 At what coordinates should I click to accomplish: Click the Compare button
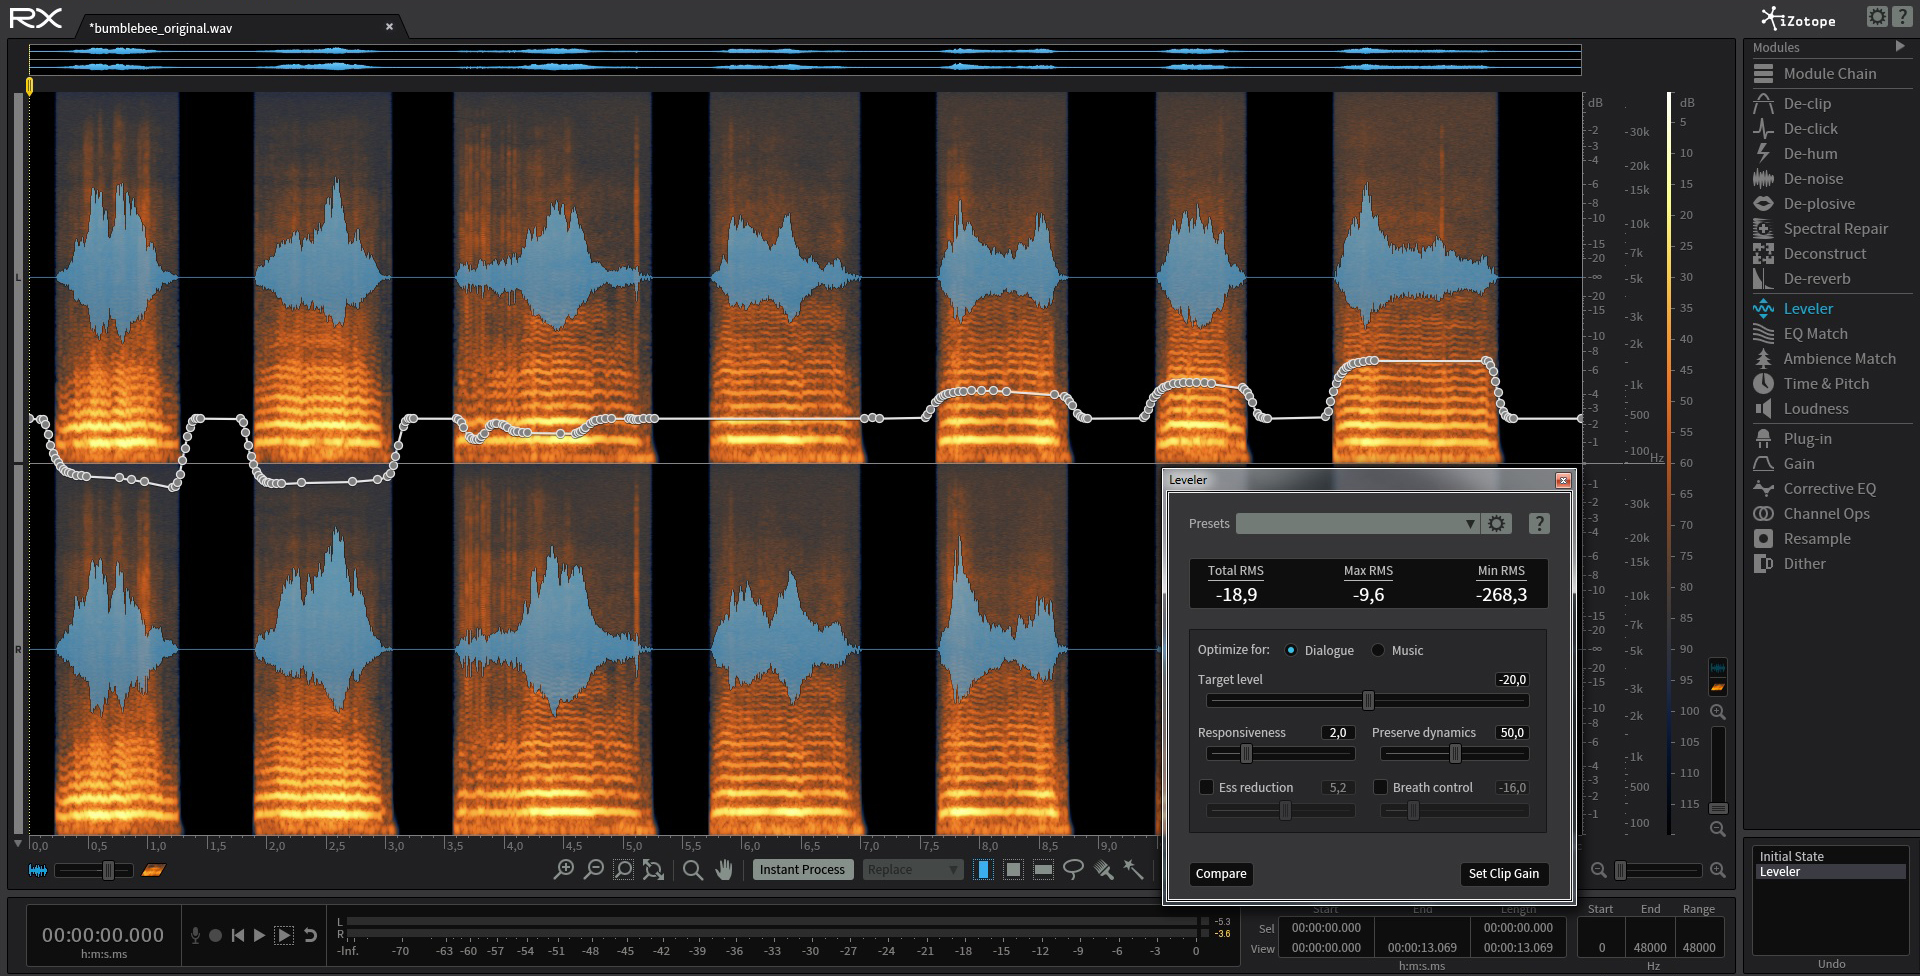tap(1220, 874)
